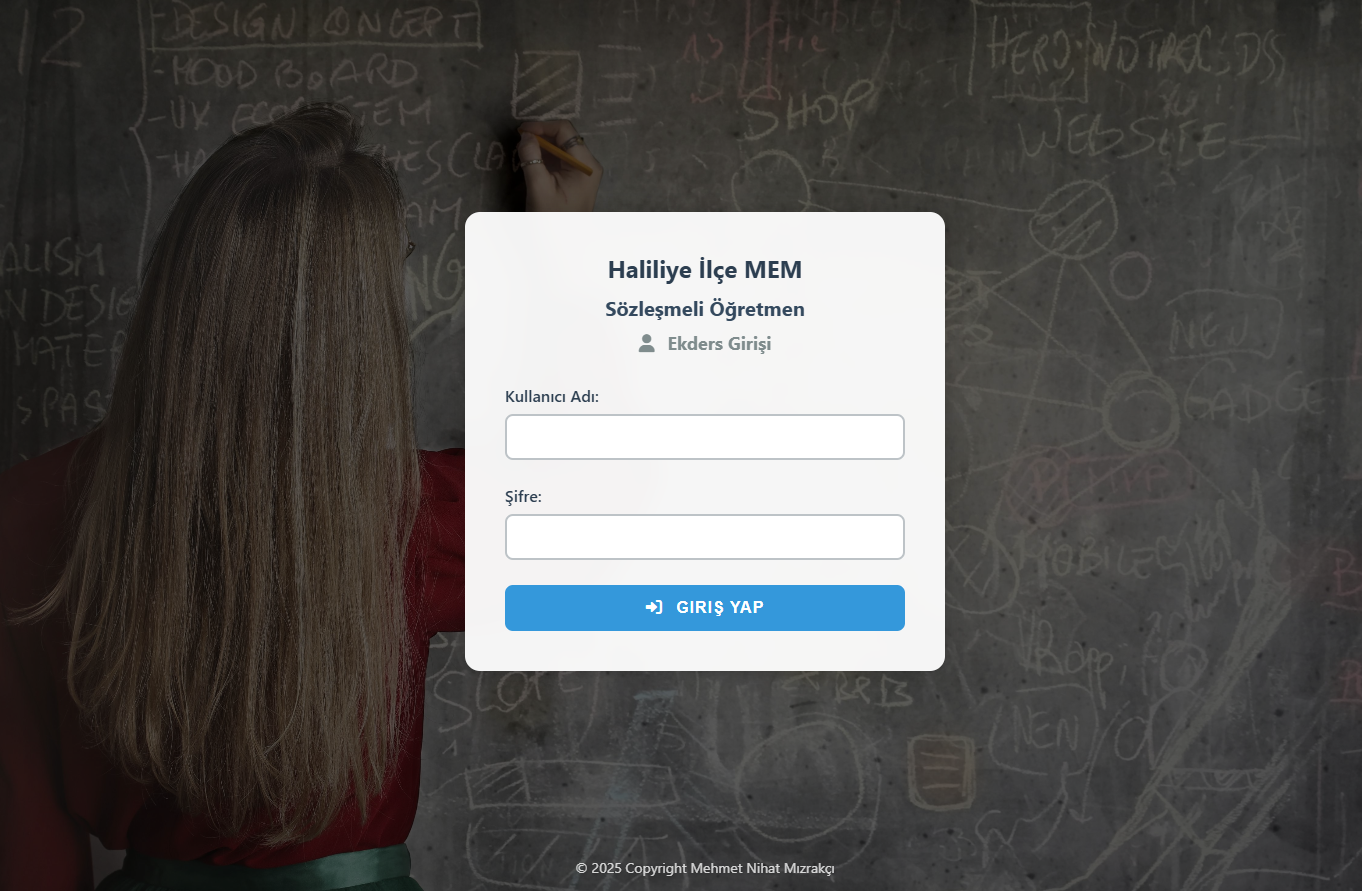1362x891 pixels.
Task: Click the Ekders Girişi caption text
Action: pyautogui.click(x=719, y=344)
